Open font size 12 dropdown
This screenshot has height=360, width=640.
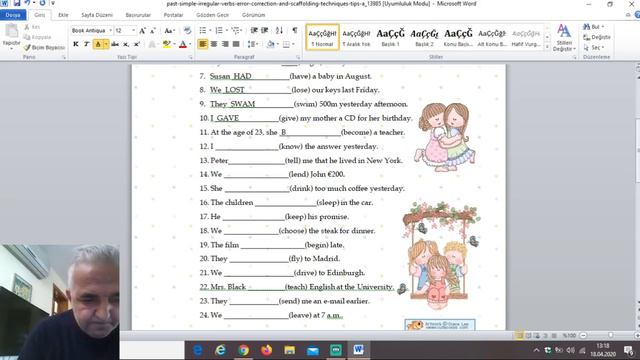[x=133, y=31]
